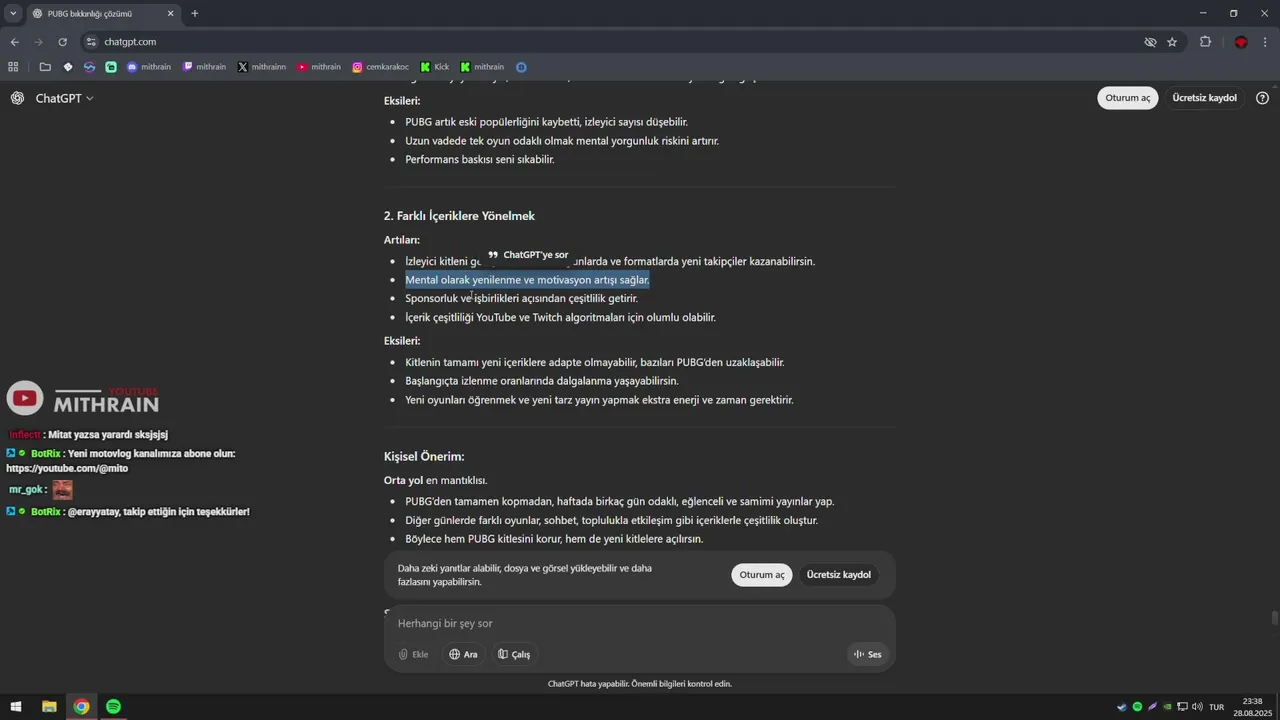
Task: Close the 'PUBG bıkkınlığı çözümü' tab
Action: [x=170, y=14]
